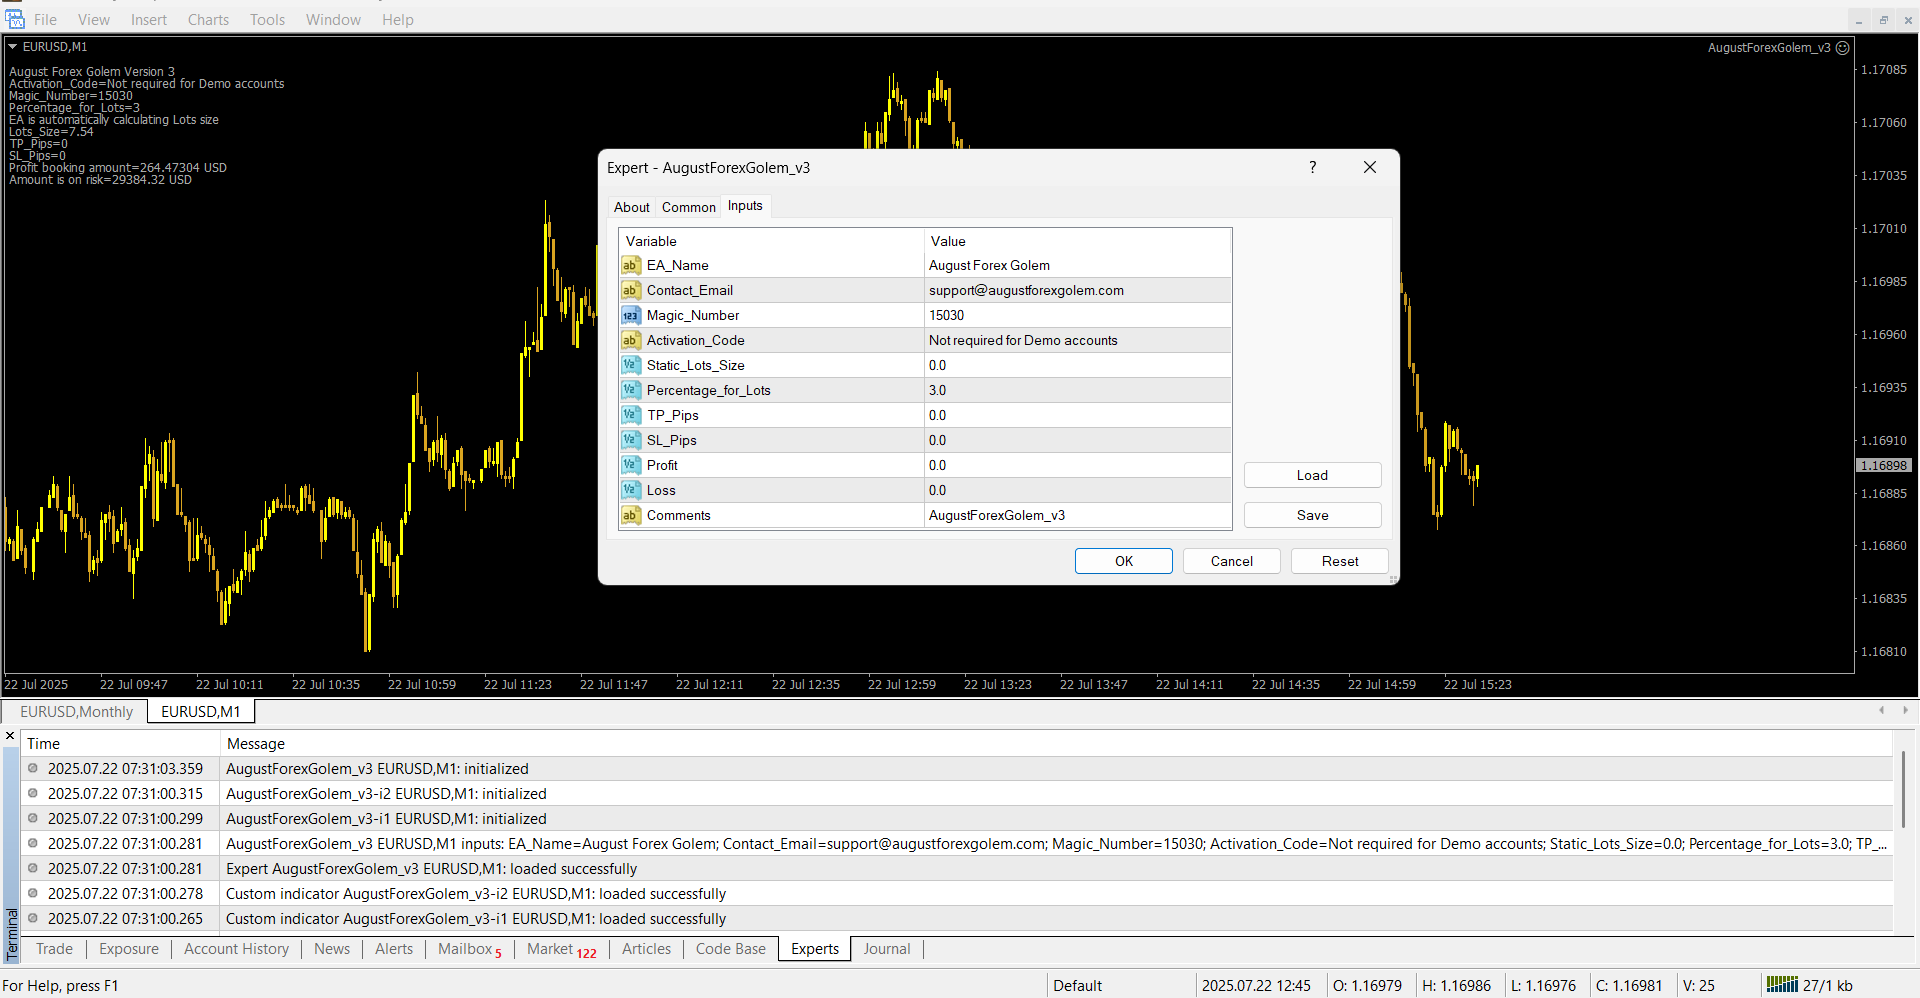Close the Terminal panel with the X

(x=10, y=736)
